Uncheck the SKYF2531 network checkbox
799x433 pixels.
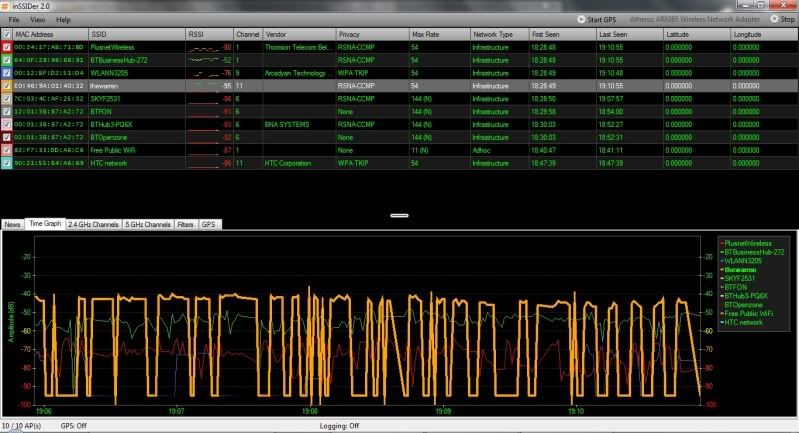tap(6, 99)
